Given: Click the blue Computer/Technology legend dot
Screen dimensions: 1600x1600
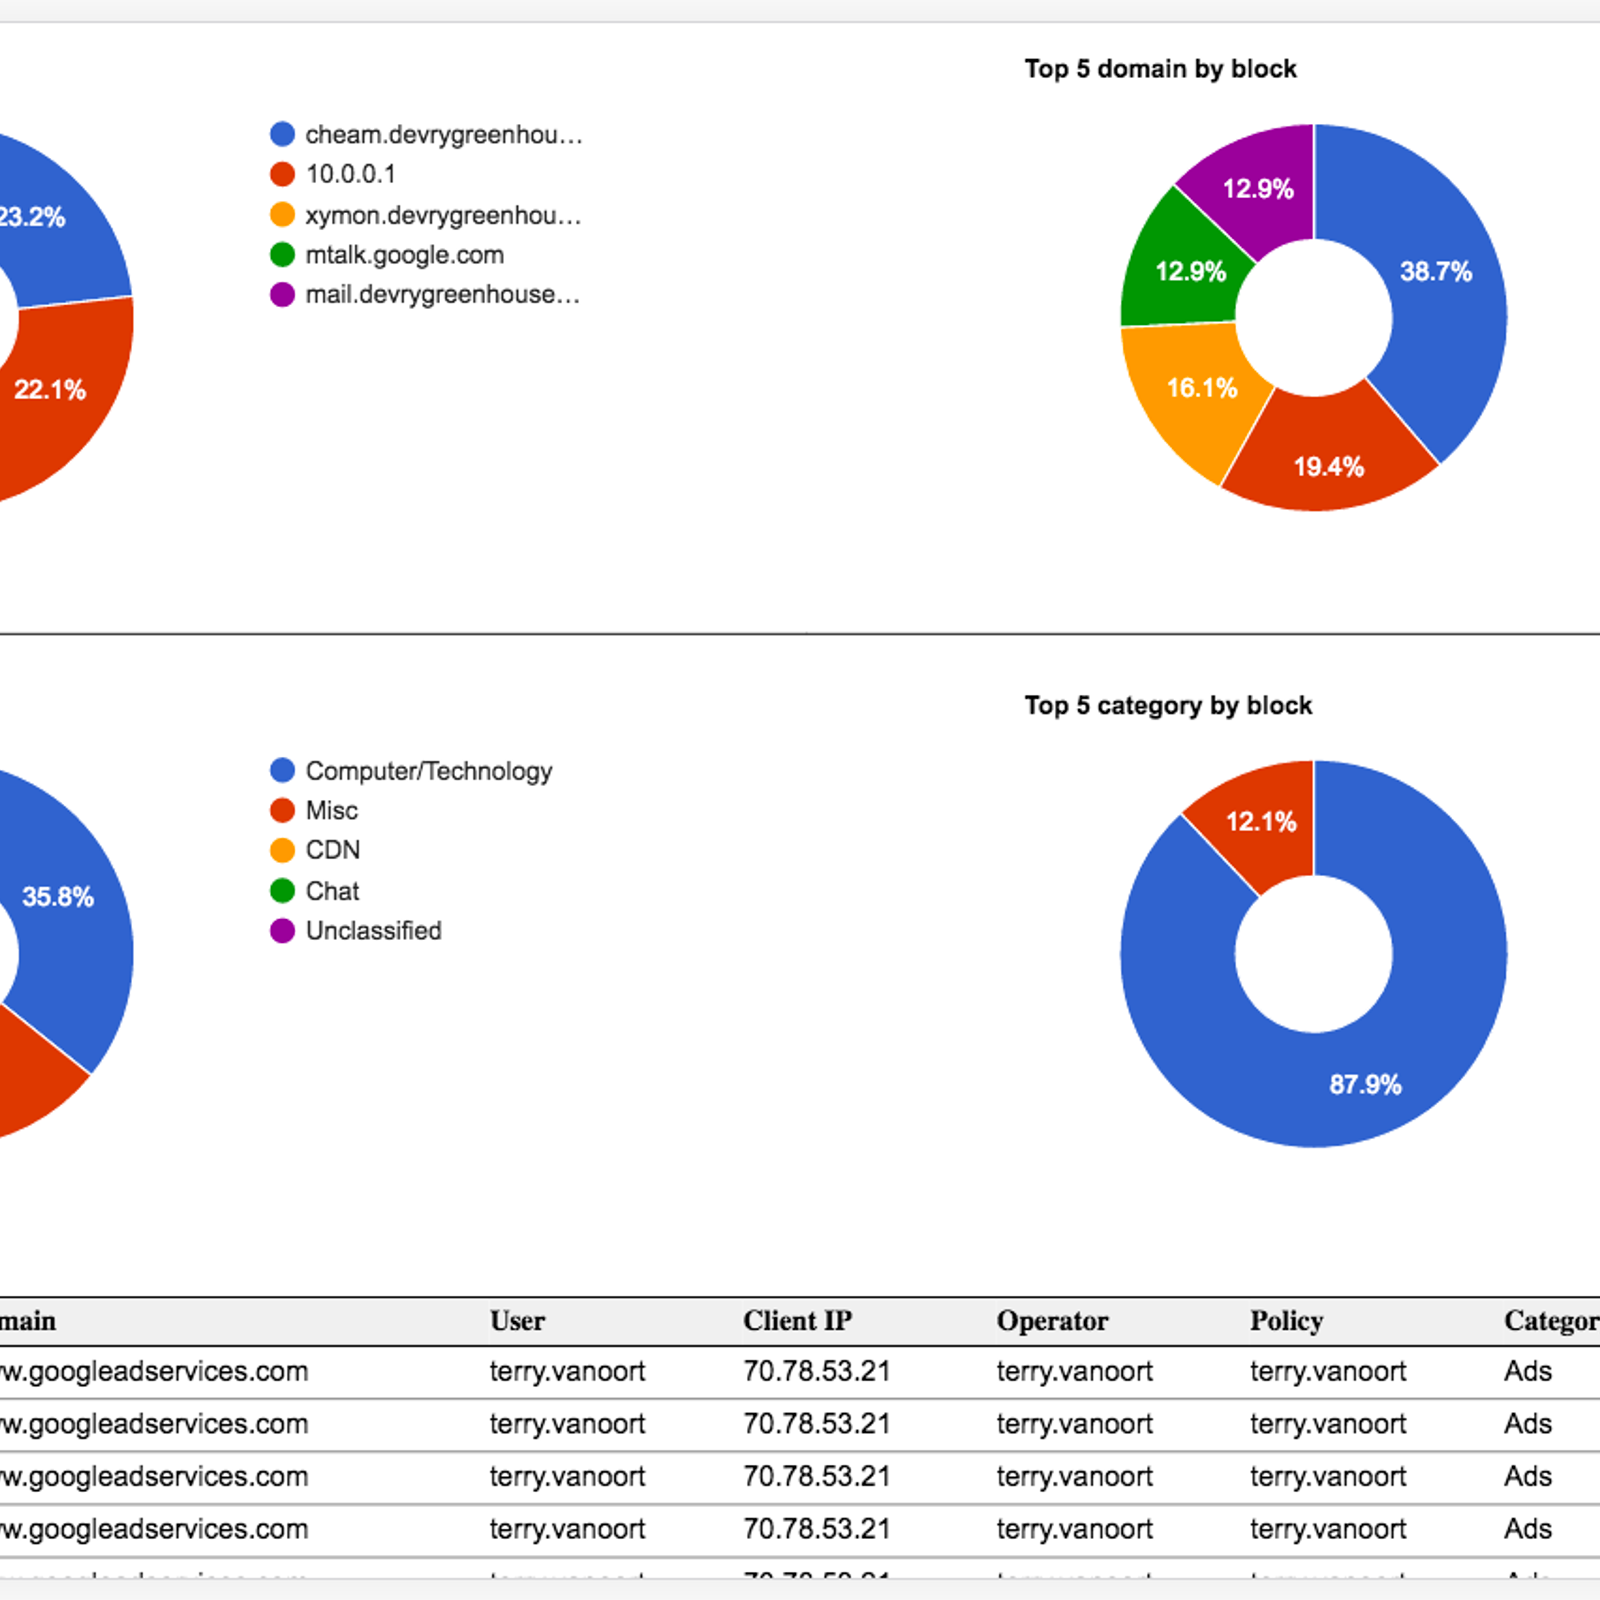Looking at the screenshot, I should [282, 770].
